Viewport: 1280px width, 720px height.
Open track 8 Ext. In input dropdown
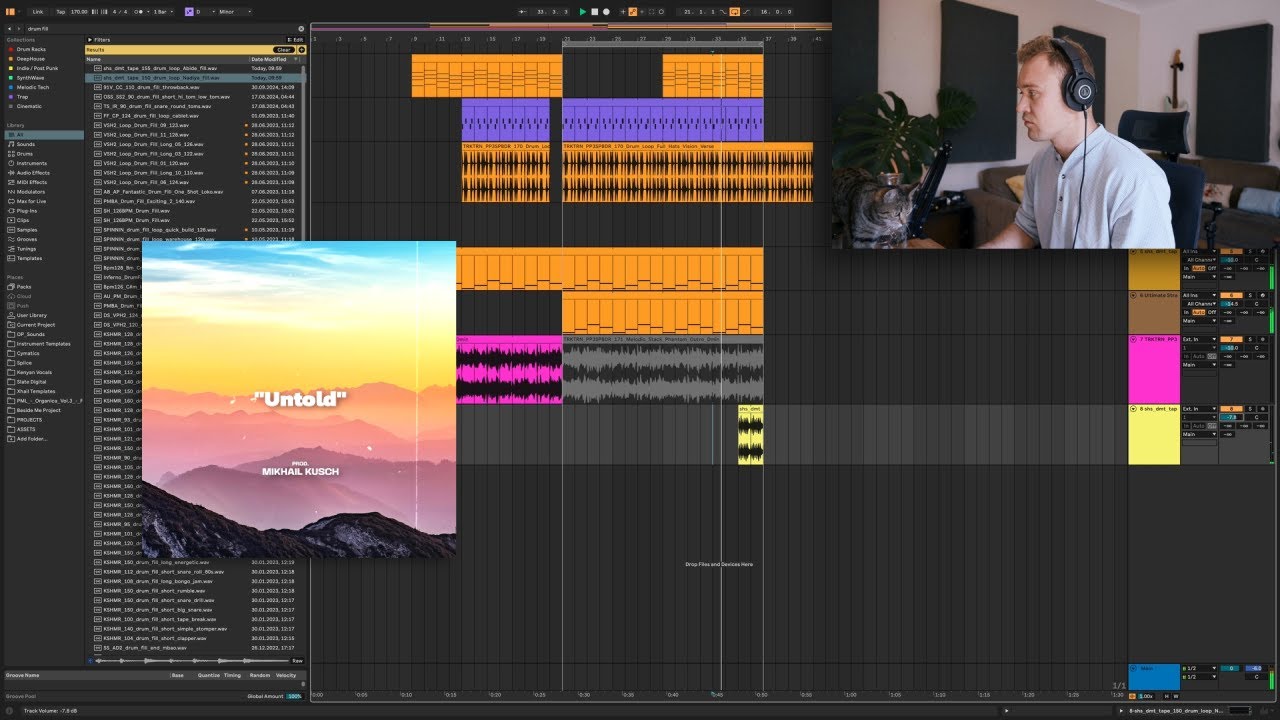click(1199, 409)
